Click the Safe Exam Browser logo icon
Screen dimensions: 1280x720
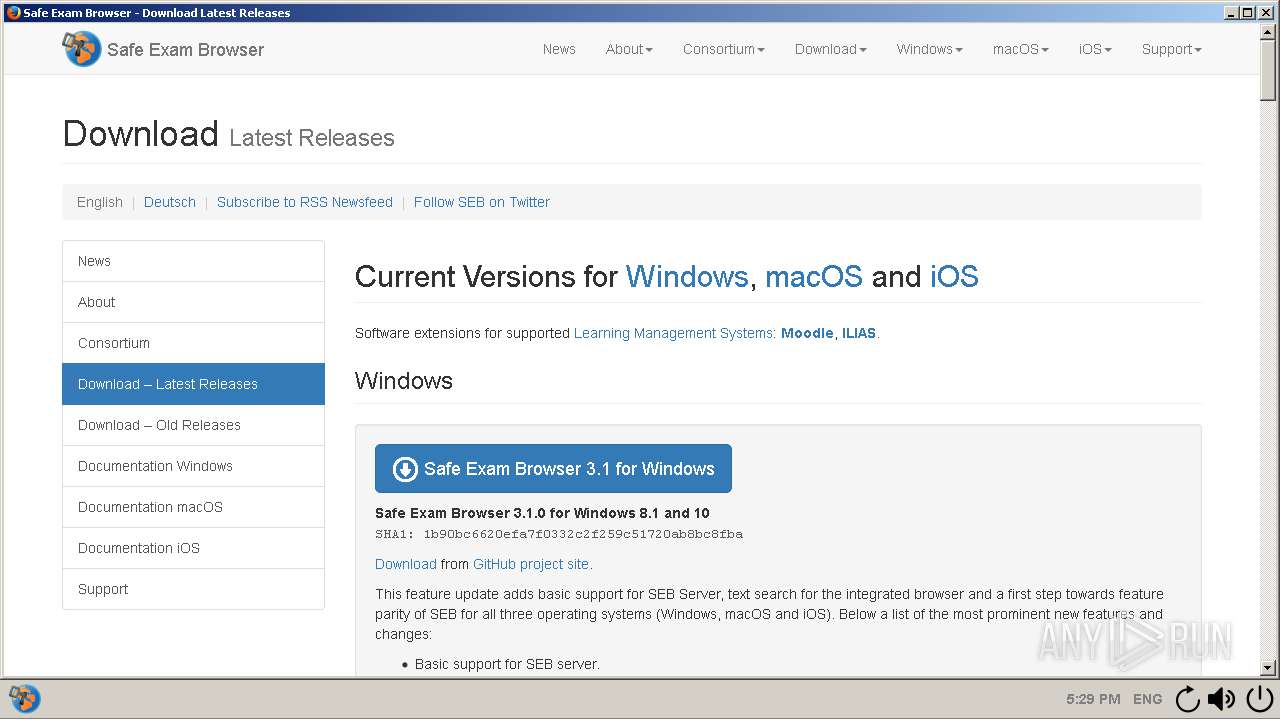tap(82, 48)
